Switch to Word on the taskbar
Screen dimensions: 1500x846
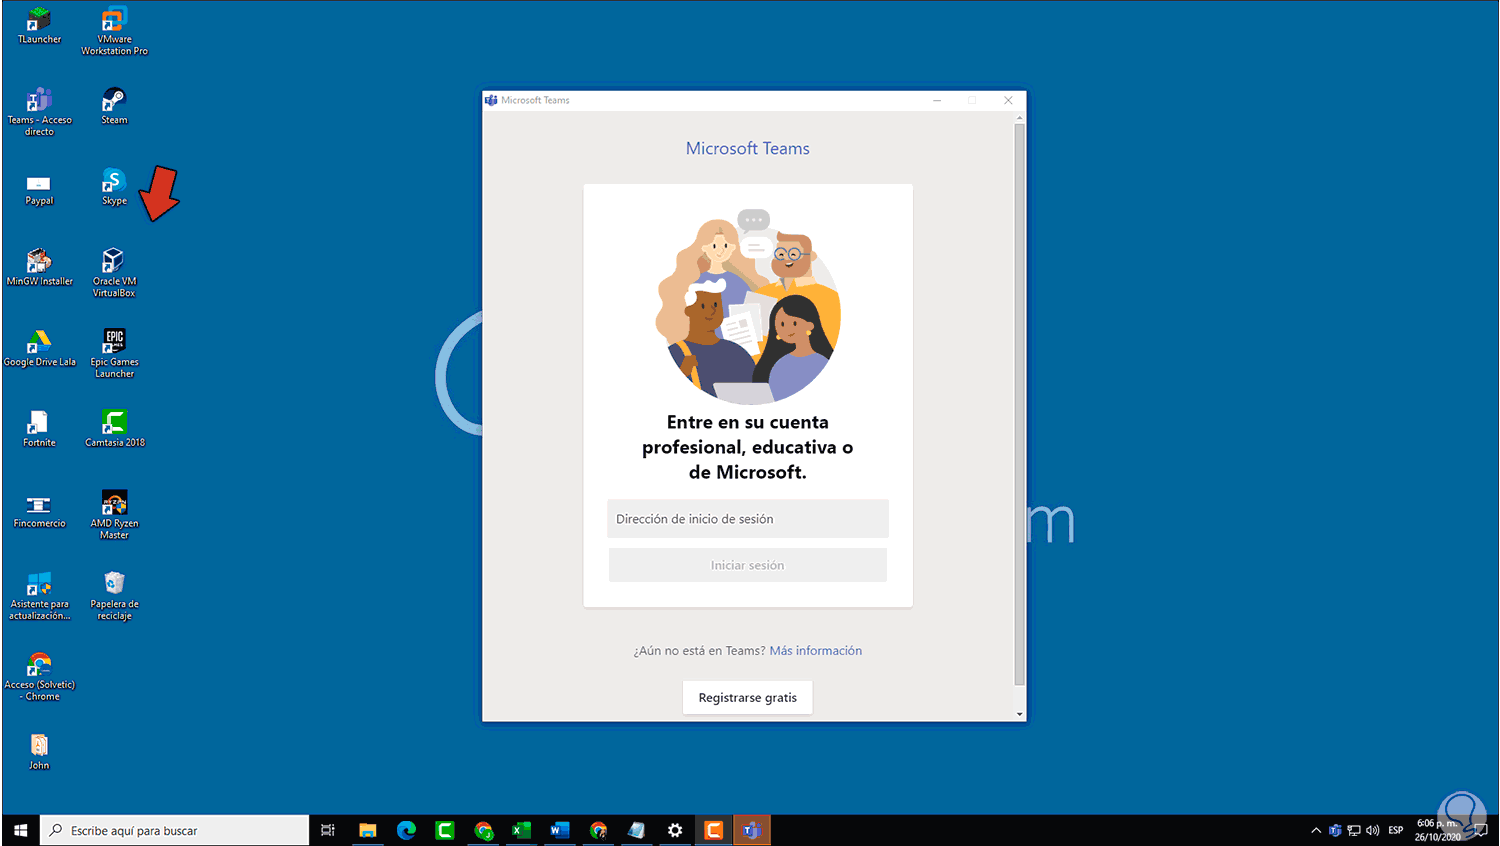(559, 830)
